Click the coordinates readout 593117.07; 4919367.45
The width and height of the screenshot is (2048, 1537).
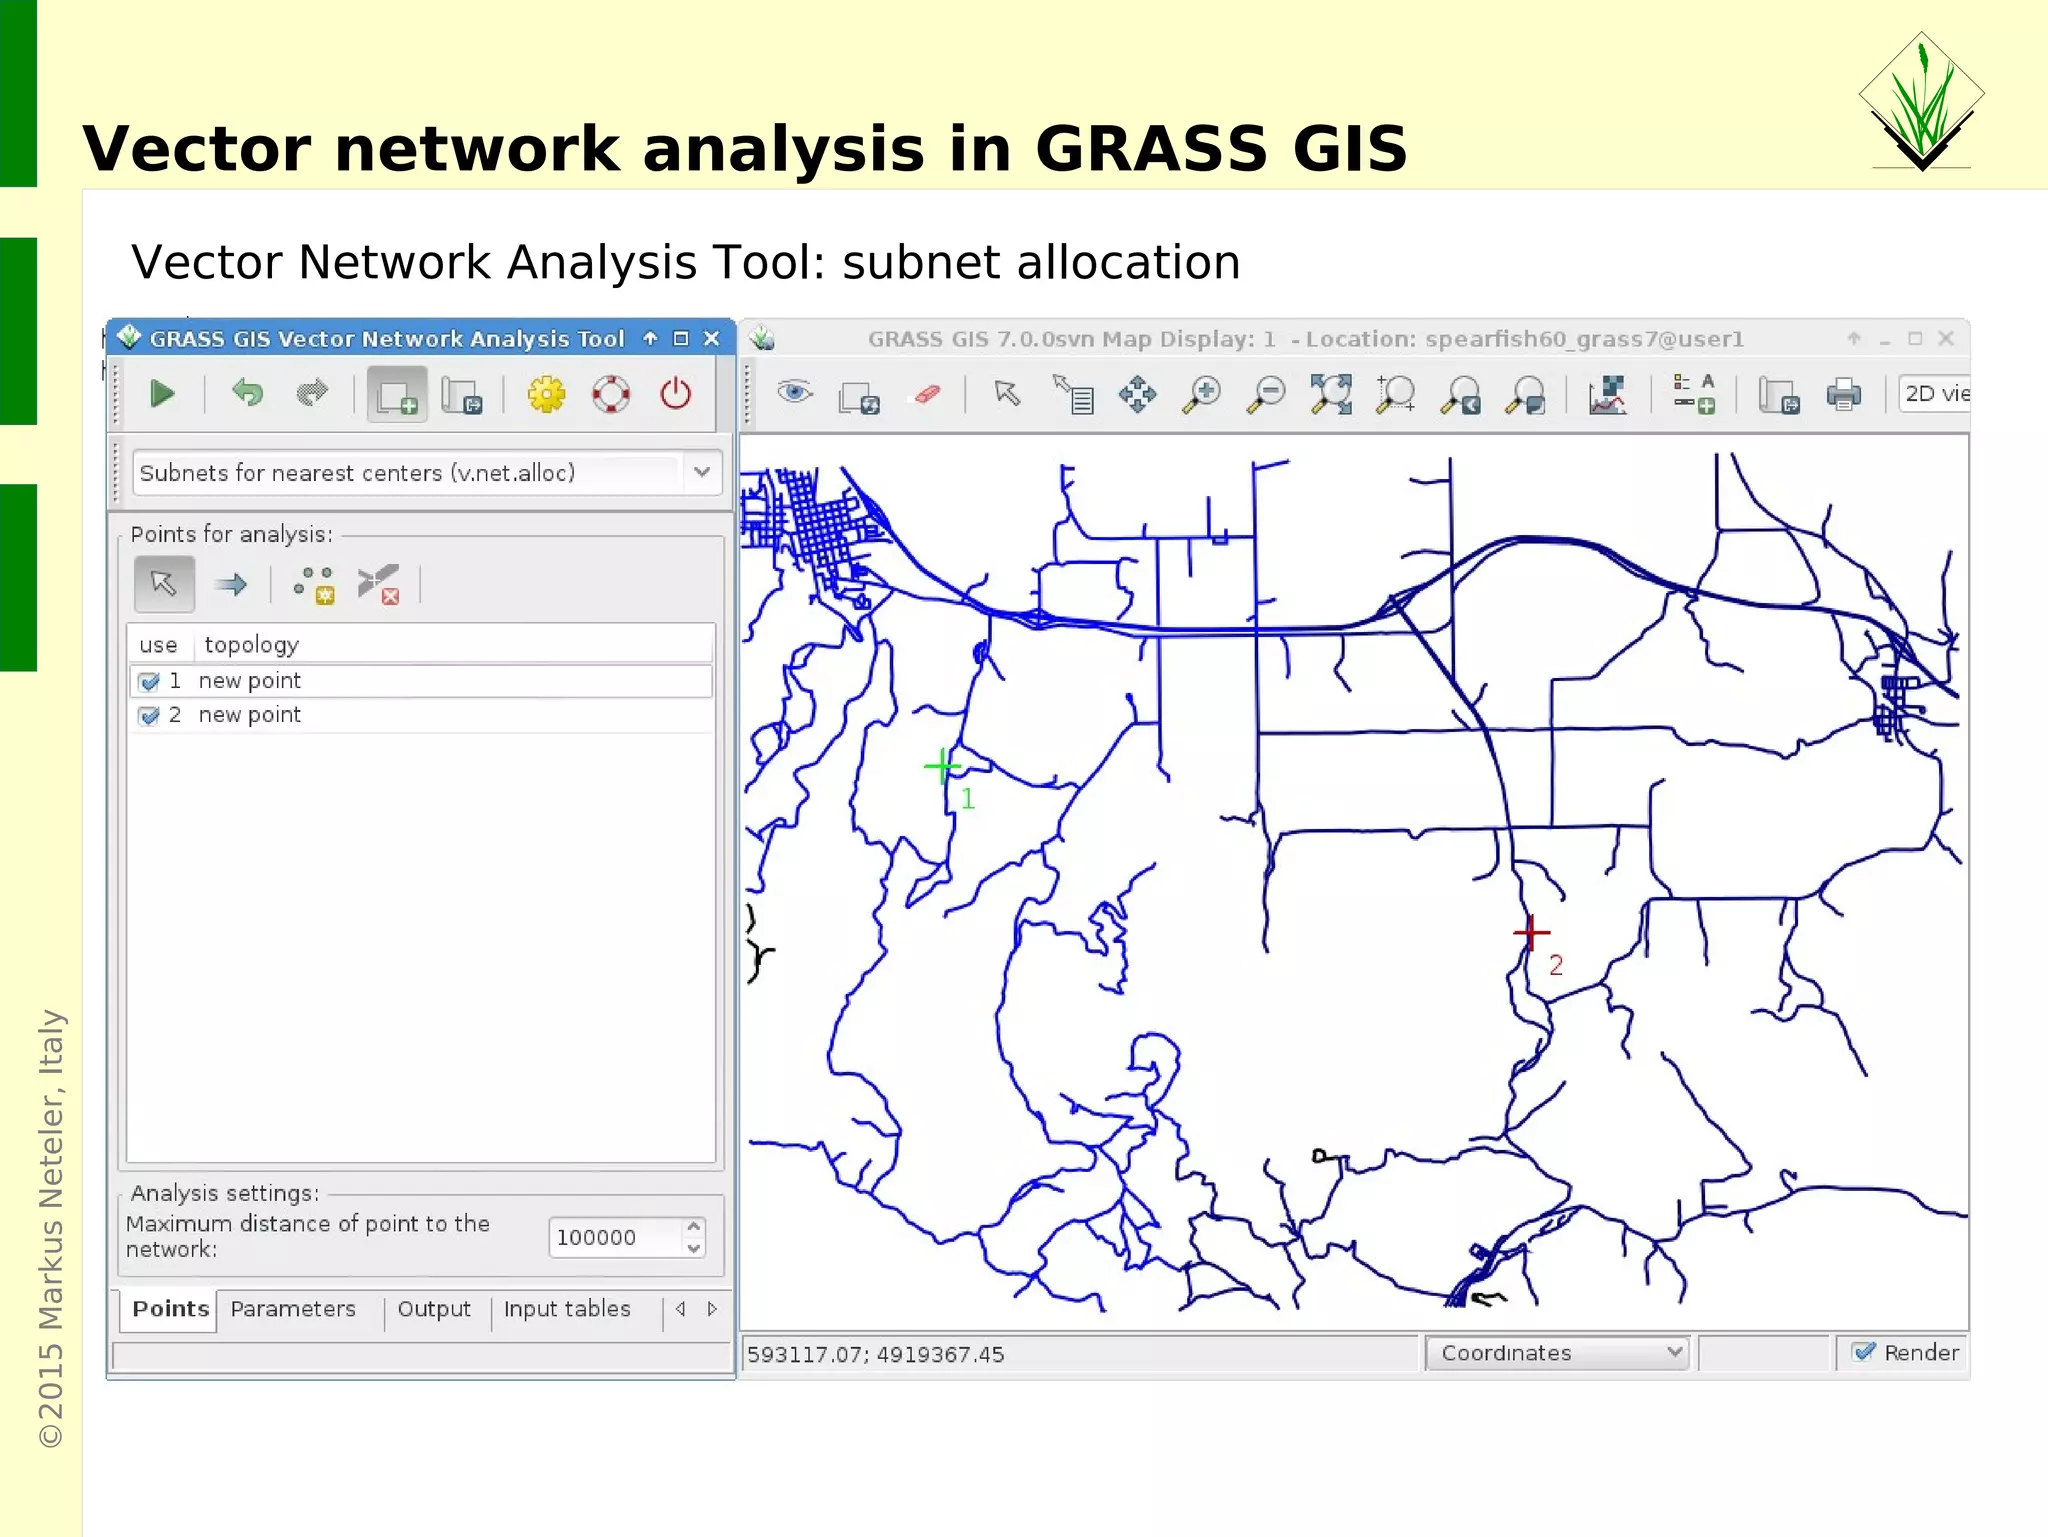coord(875,1354)
